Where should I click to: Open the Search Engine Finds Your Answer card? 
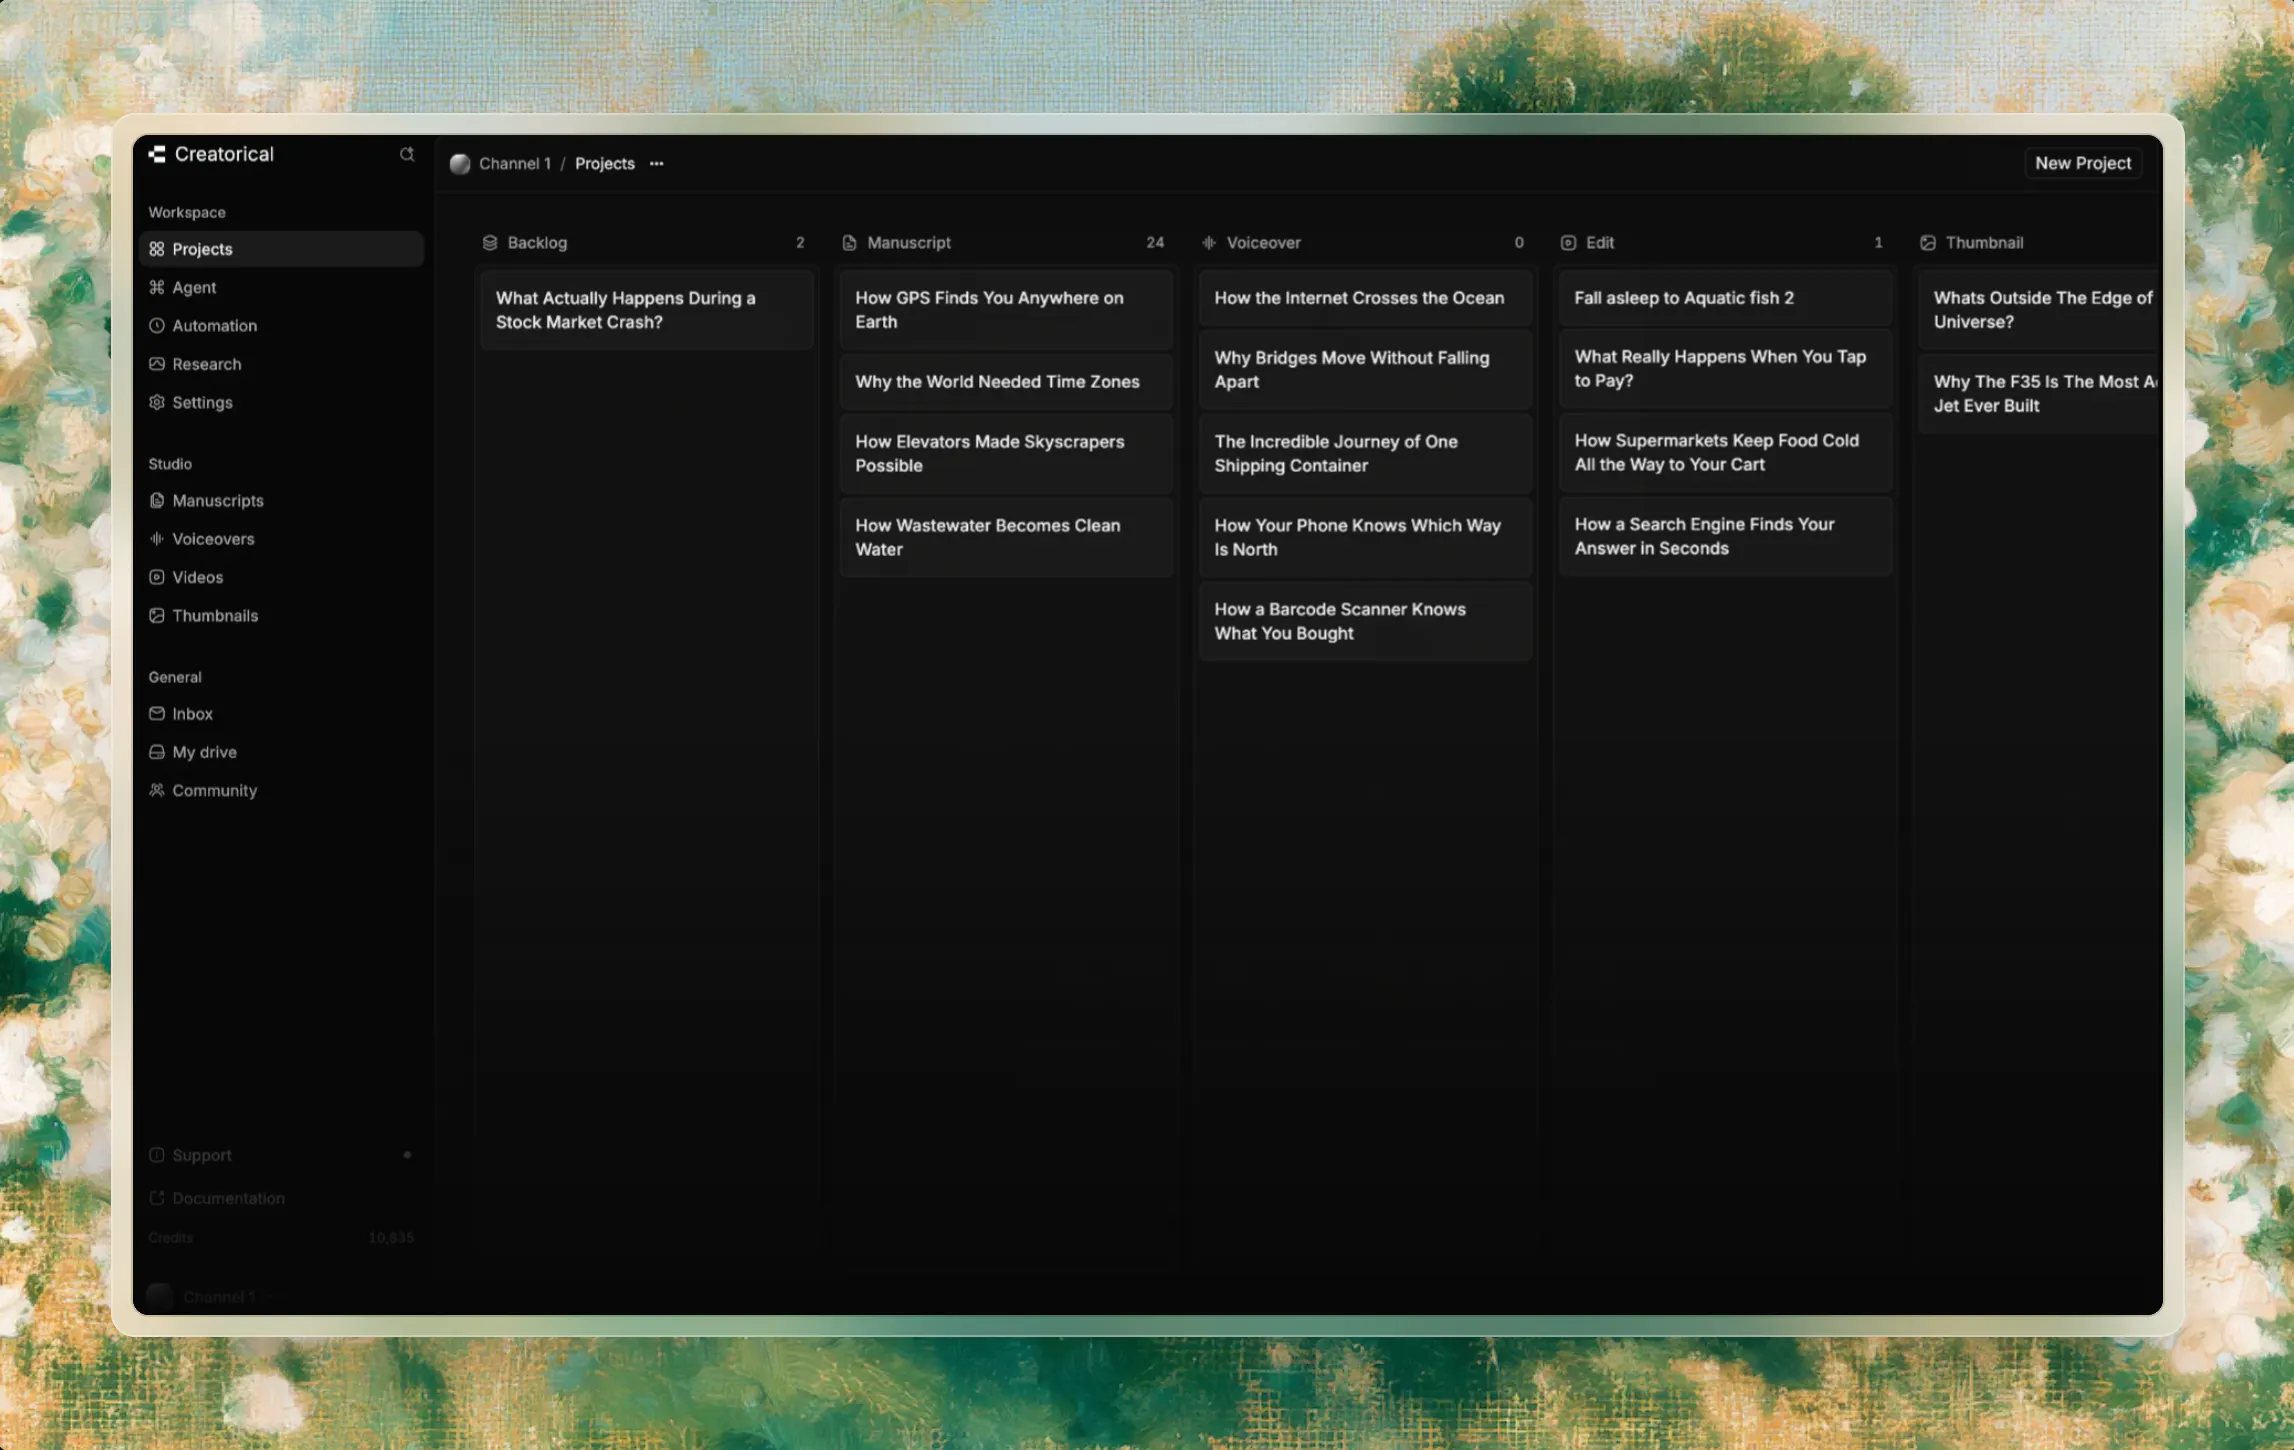[1725, 537]
